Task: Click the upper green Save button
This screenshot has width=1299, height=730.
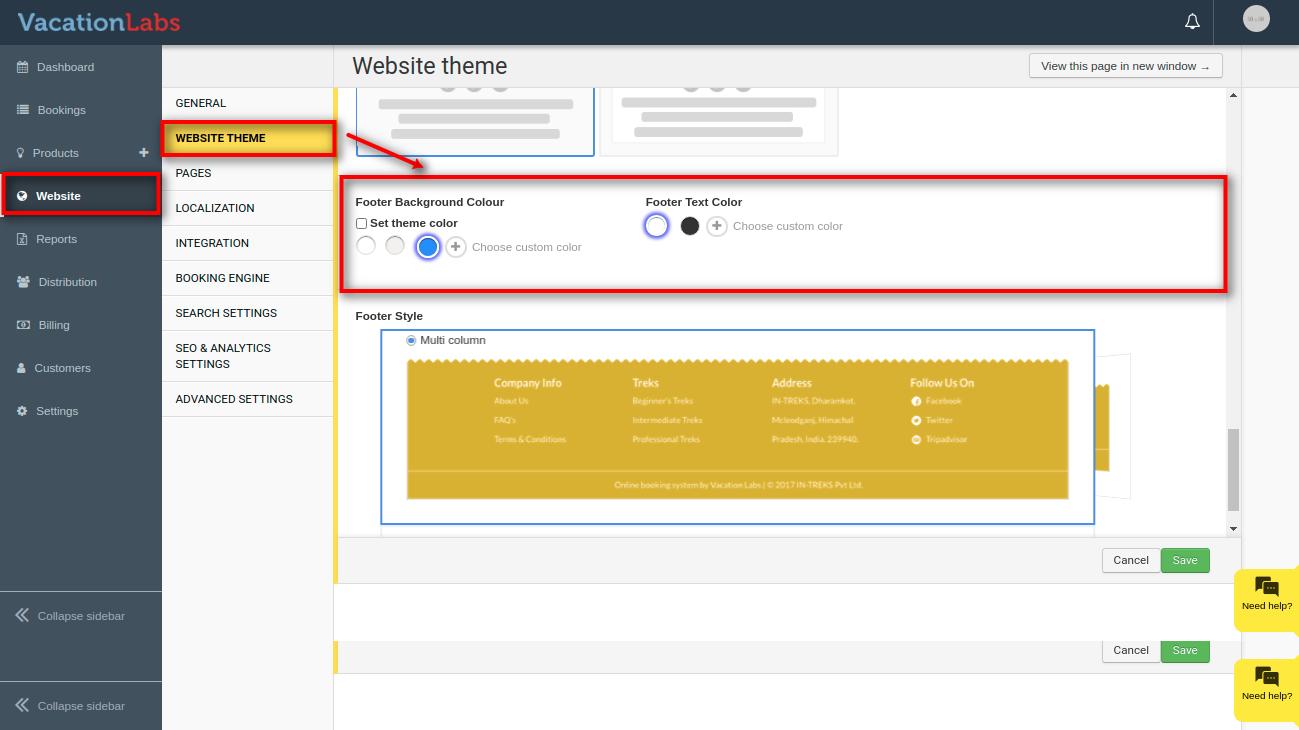Action: point(1185,560)
